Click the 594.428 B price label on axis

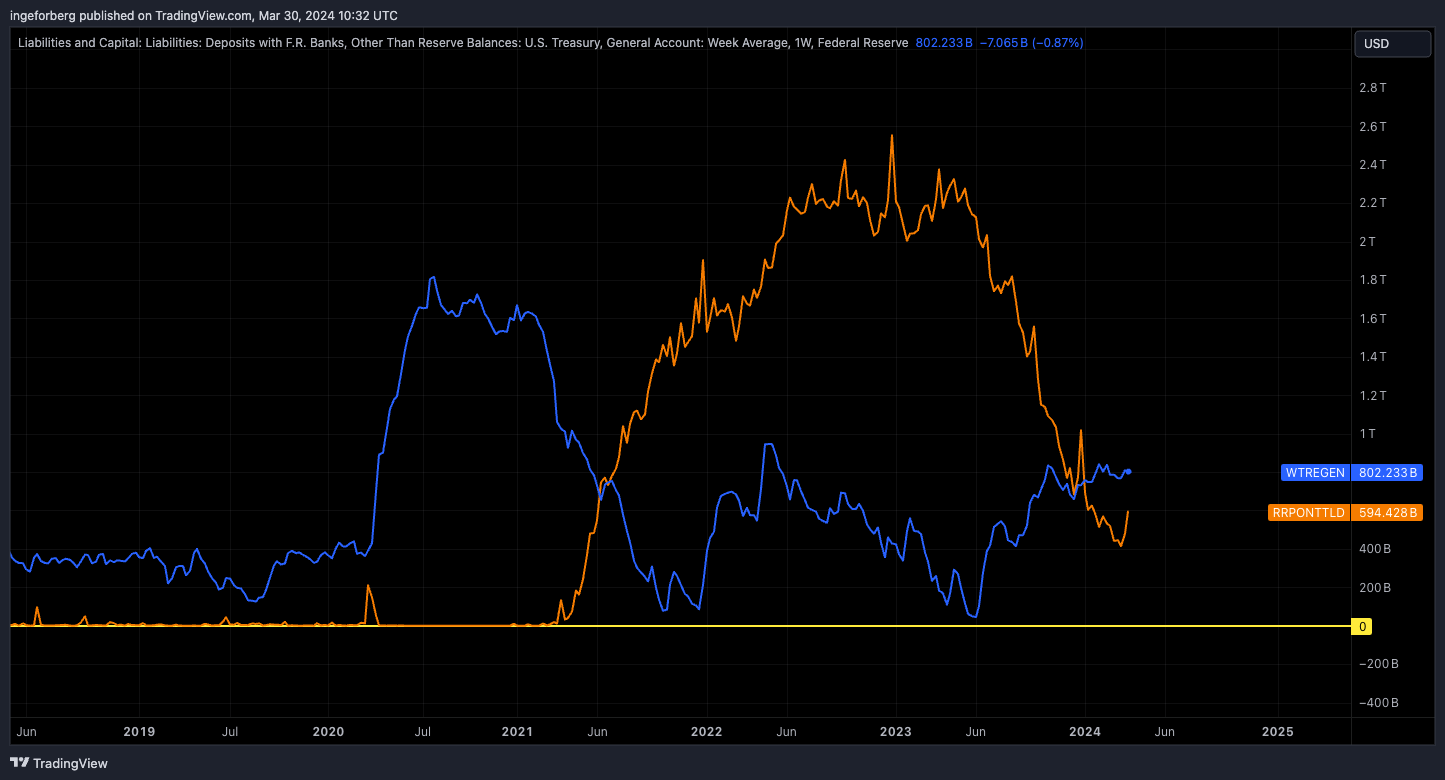(x=1387, y=513)
